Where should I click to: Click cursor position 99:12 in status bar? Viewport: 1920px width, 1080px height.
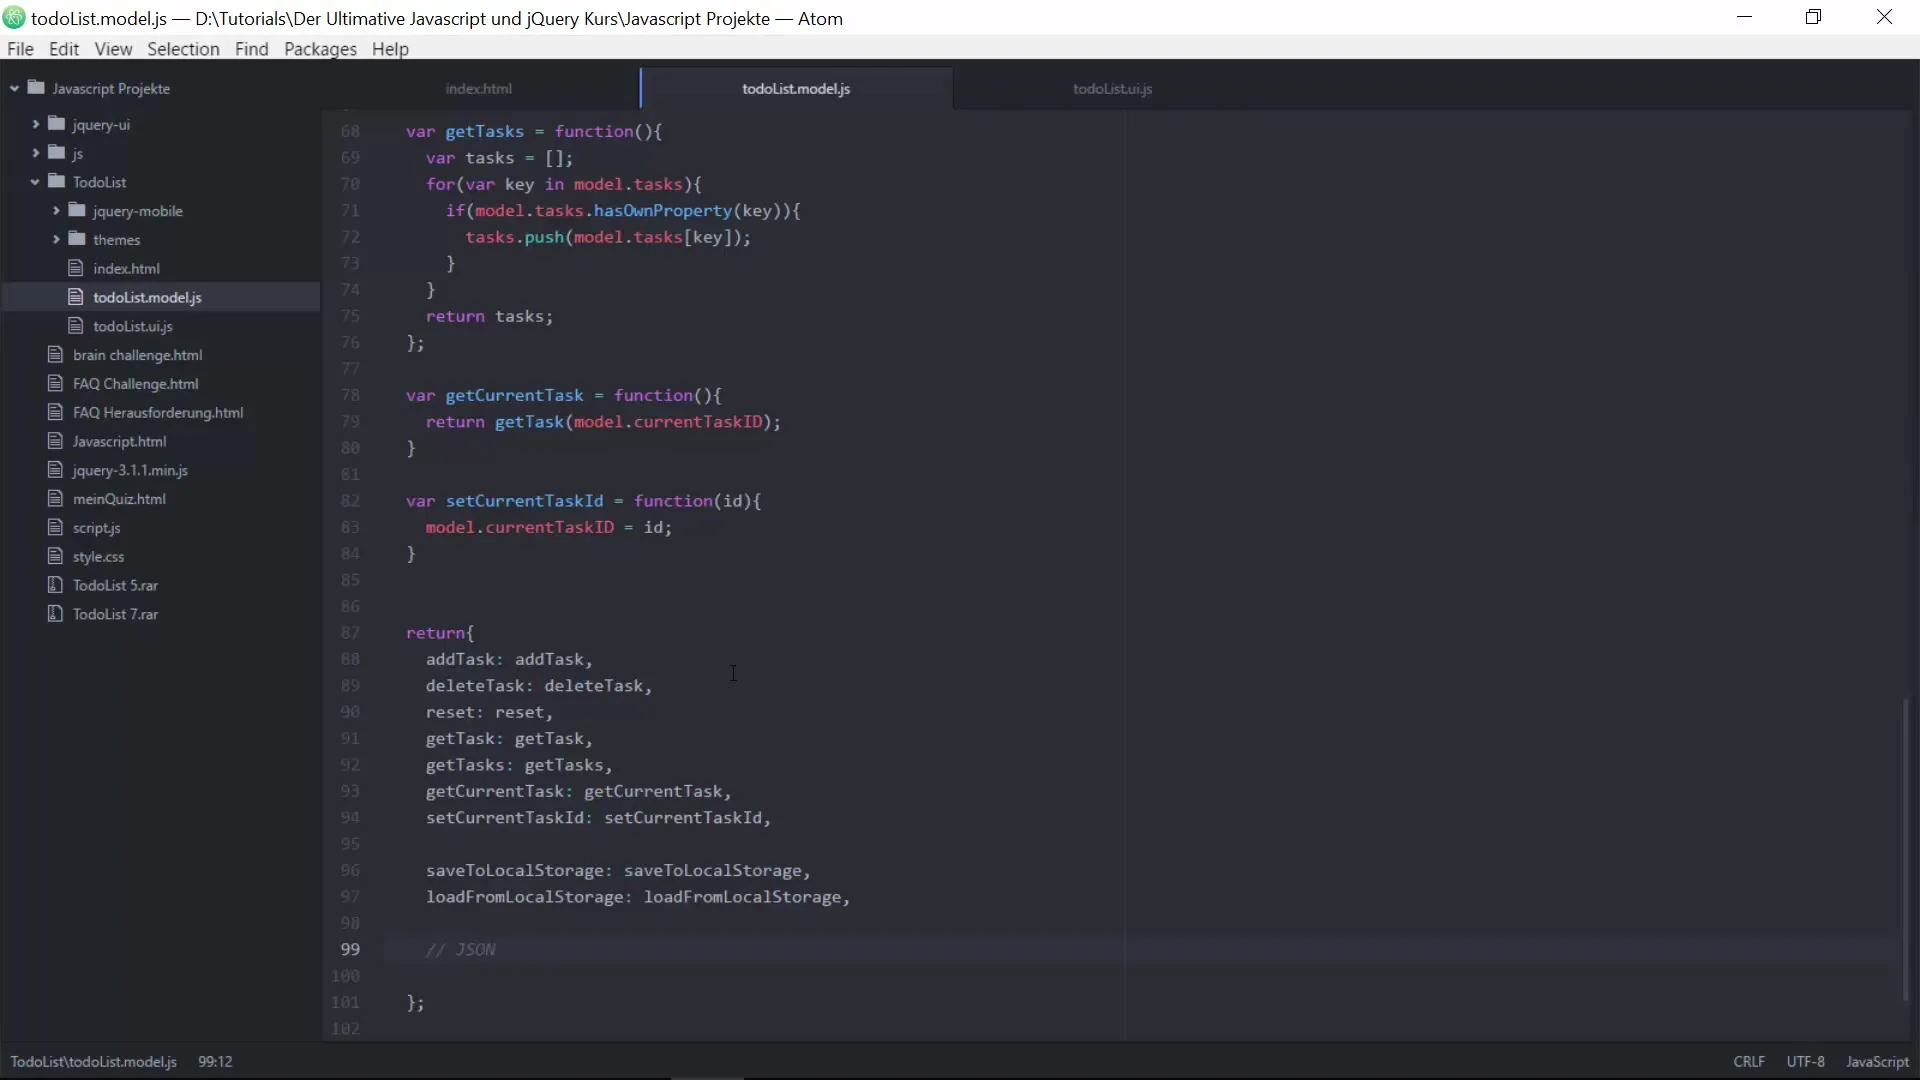215,1062
